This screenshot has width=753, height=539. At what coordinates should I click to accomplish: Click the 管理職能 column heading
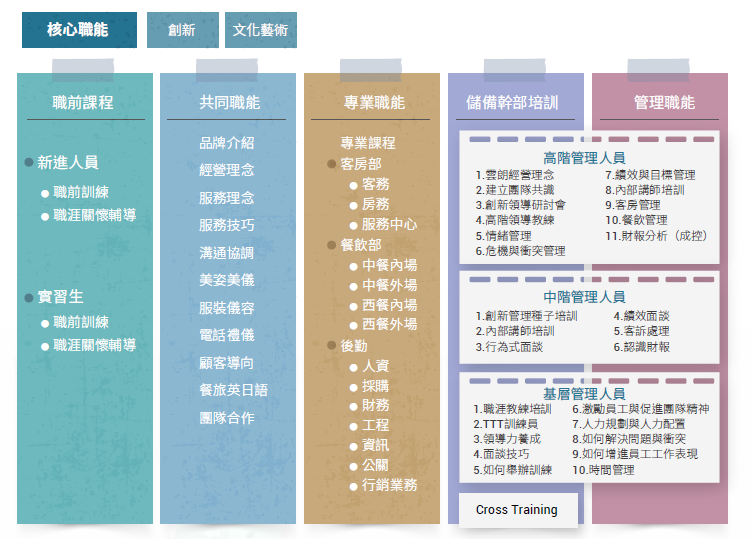pyautogui.click(x=664, y=102)
